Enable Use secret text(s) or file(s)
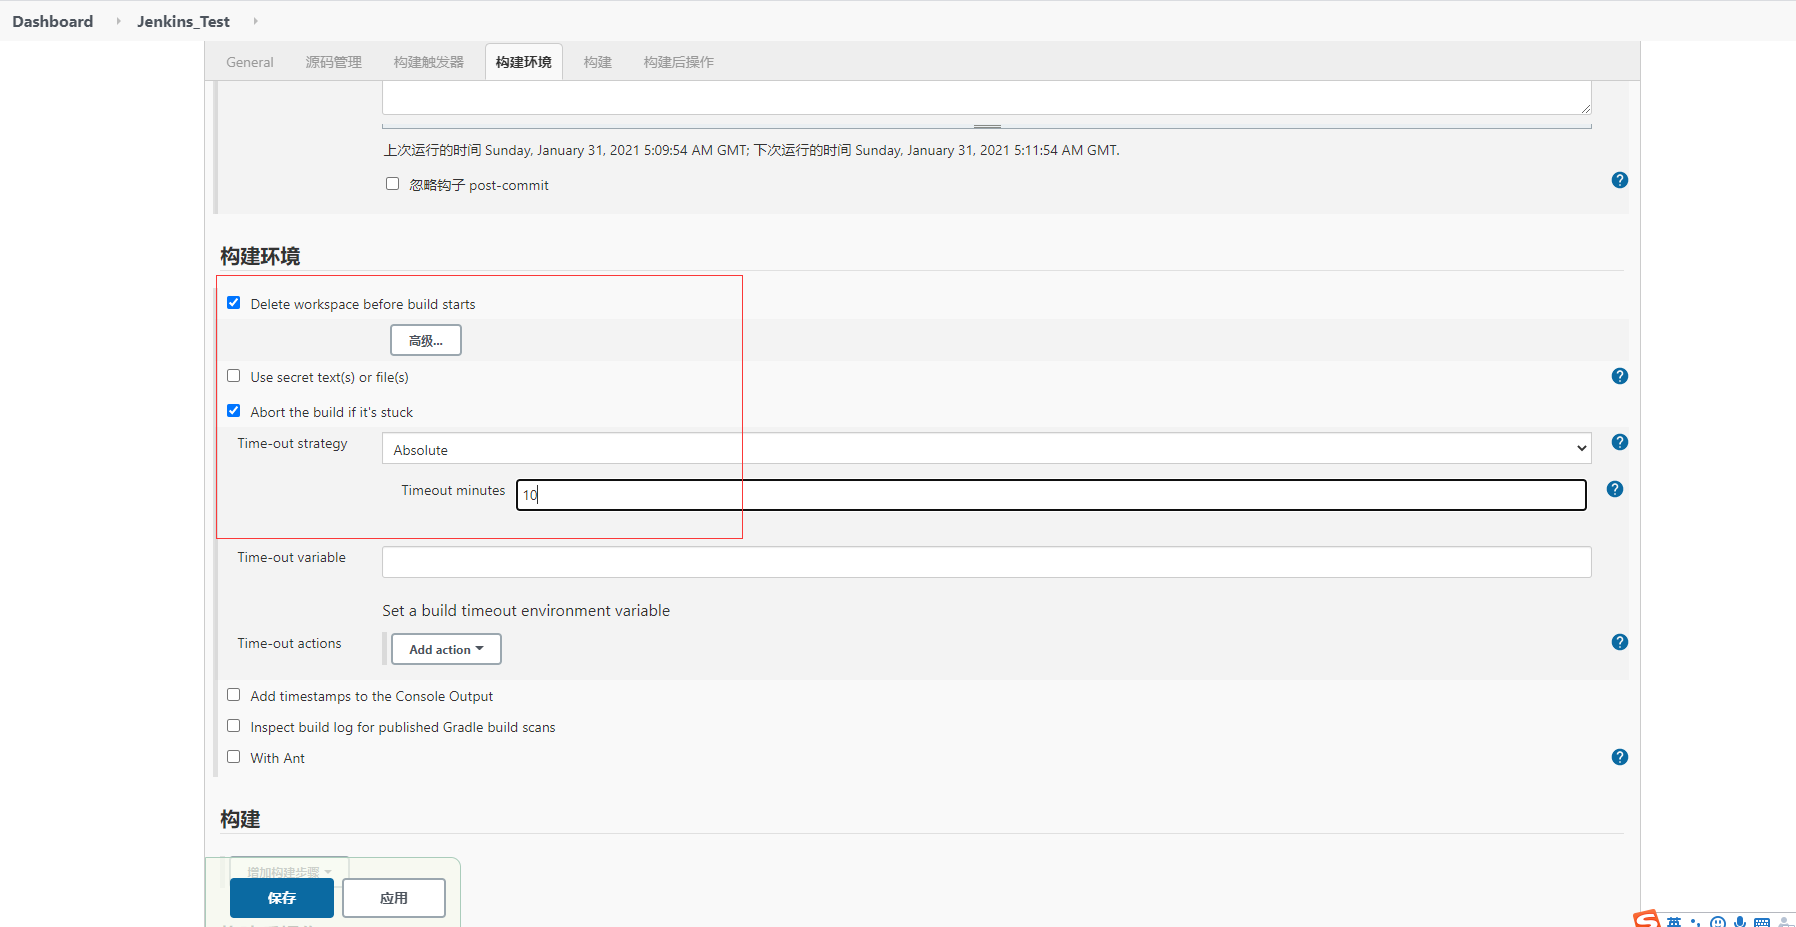 click(234, 376)
